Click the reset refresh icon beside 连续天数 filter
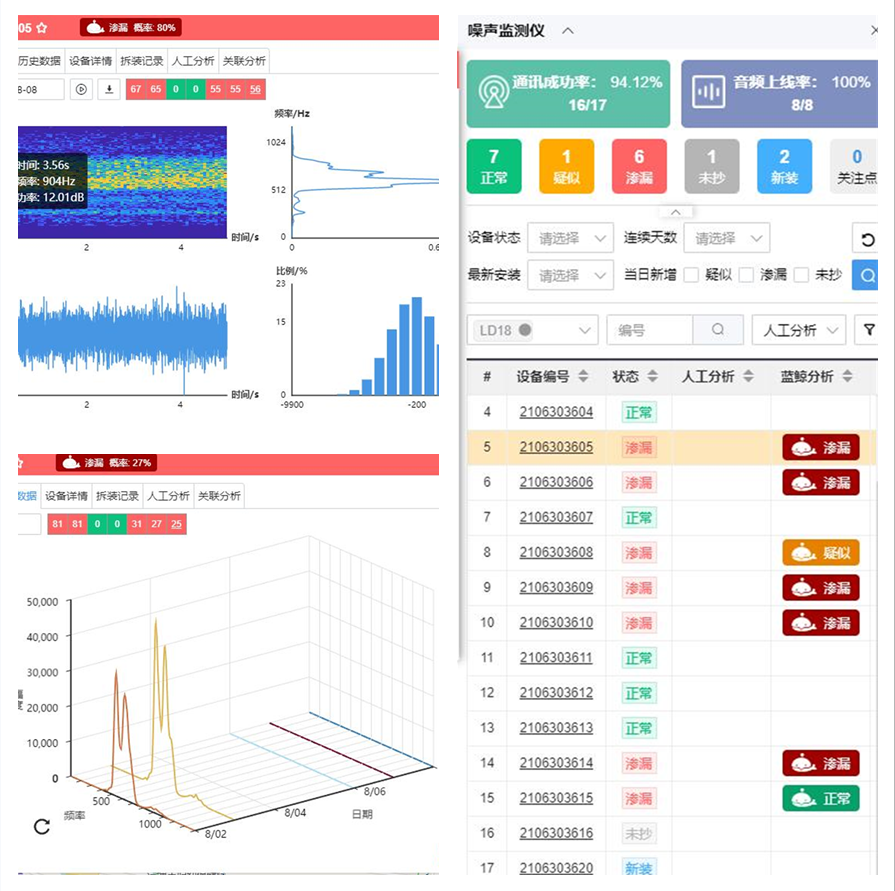The width and height of the screenshot is (895, 891). click(867, 239)
